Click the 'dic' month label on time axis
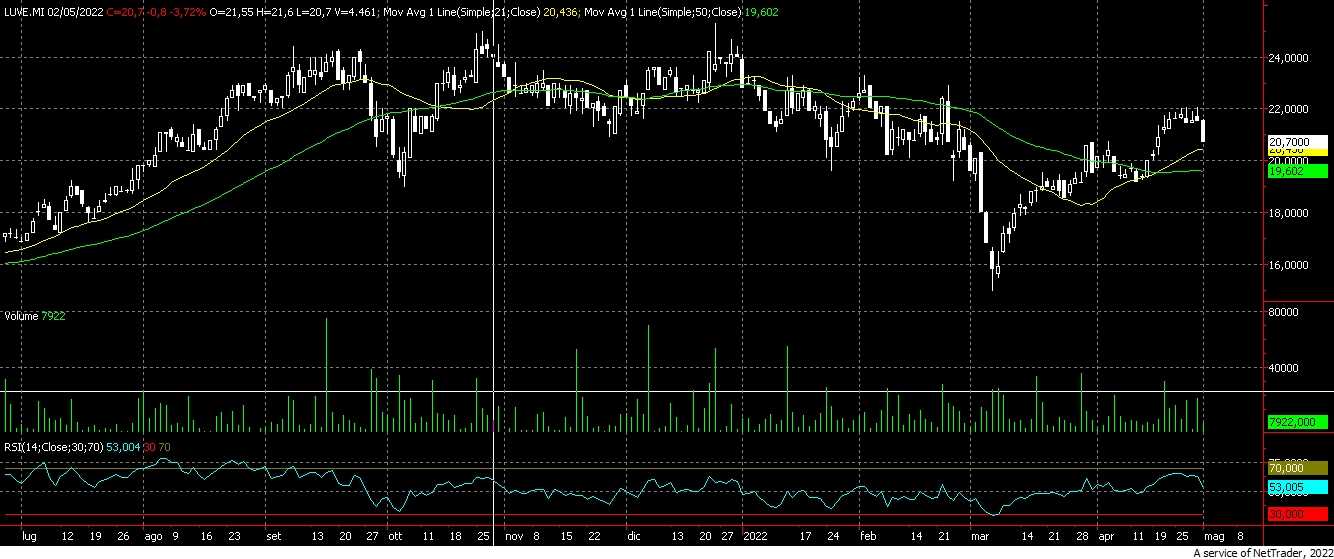The height and width of the screenshot is (559, 1334). (633, 536)
